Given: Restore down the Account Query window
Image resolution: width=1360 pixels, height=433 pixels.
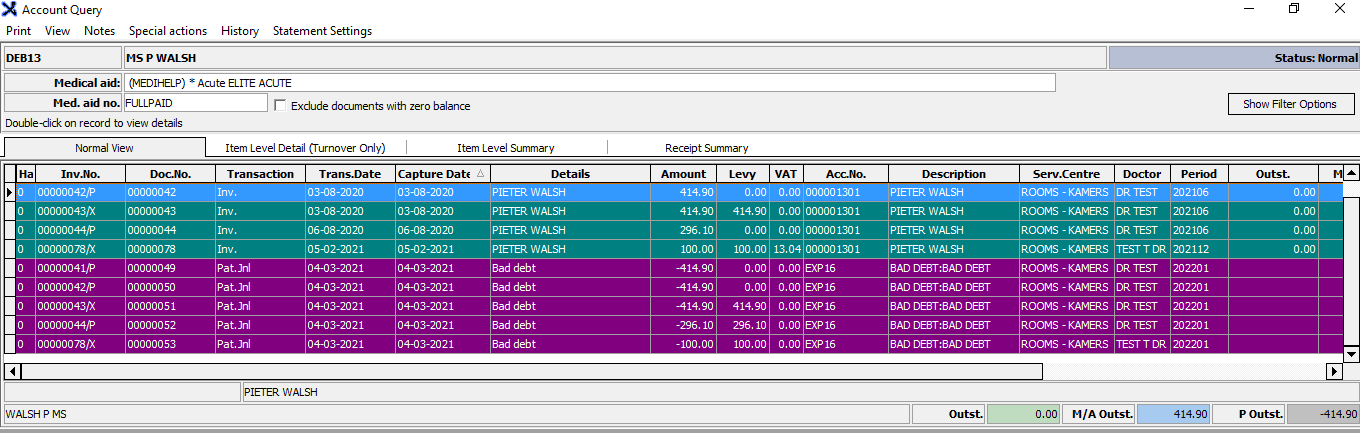Looking at the screenshot, I should pos(1293,9).
